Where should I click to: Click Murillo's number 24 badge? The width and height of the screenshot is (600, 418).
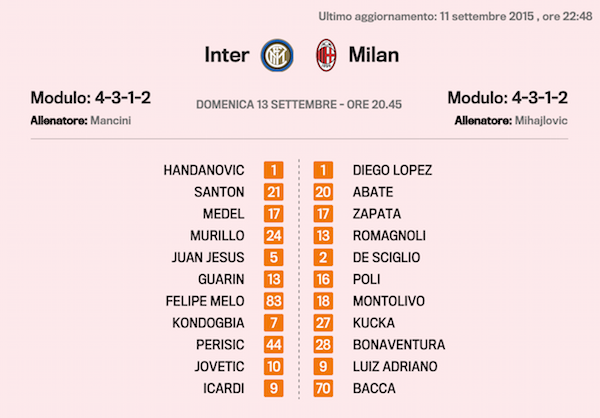pos(274,236)
